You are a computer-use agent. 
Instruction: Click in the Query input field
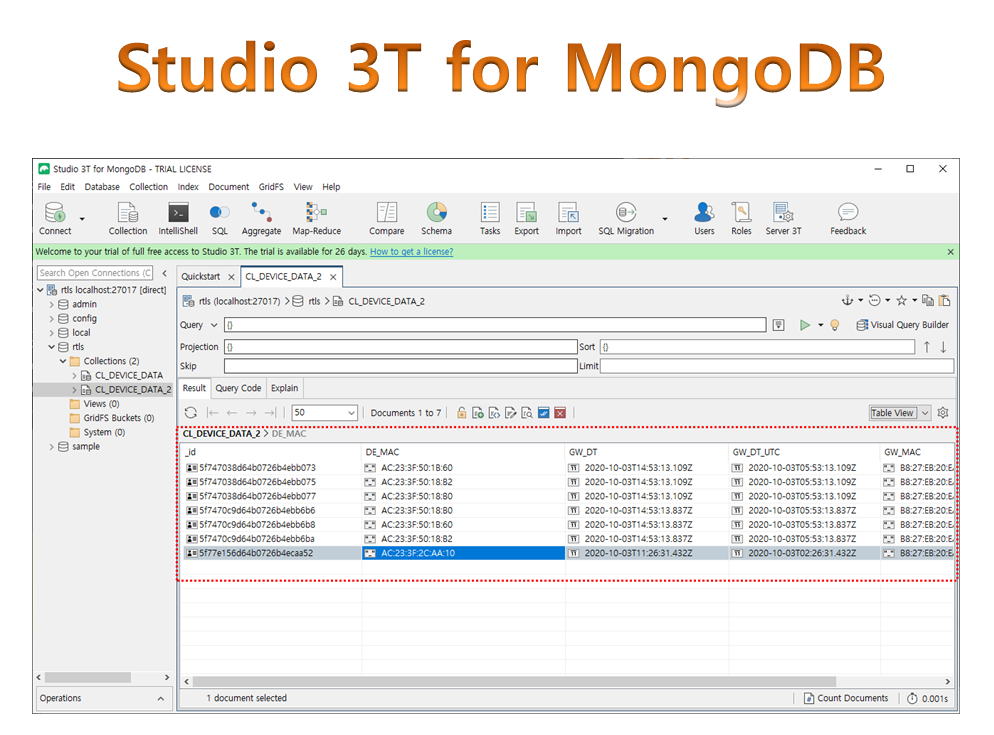coord(494,325)
